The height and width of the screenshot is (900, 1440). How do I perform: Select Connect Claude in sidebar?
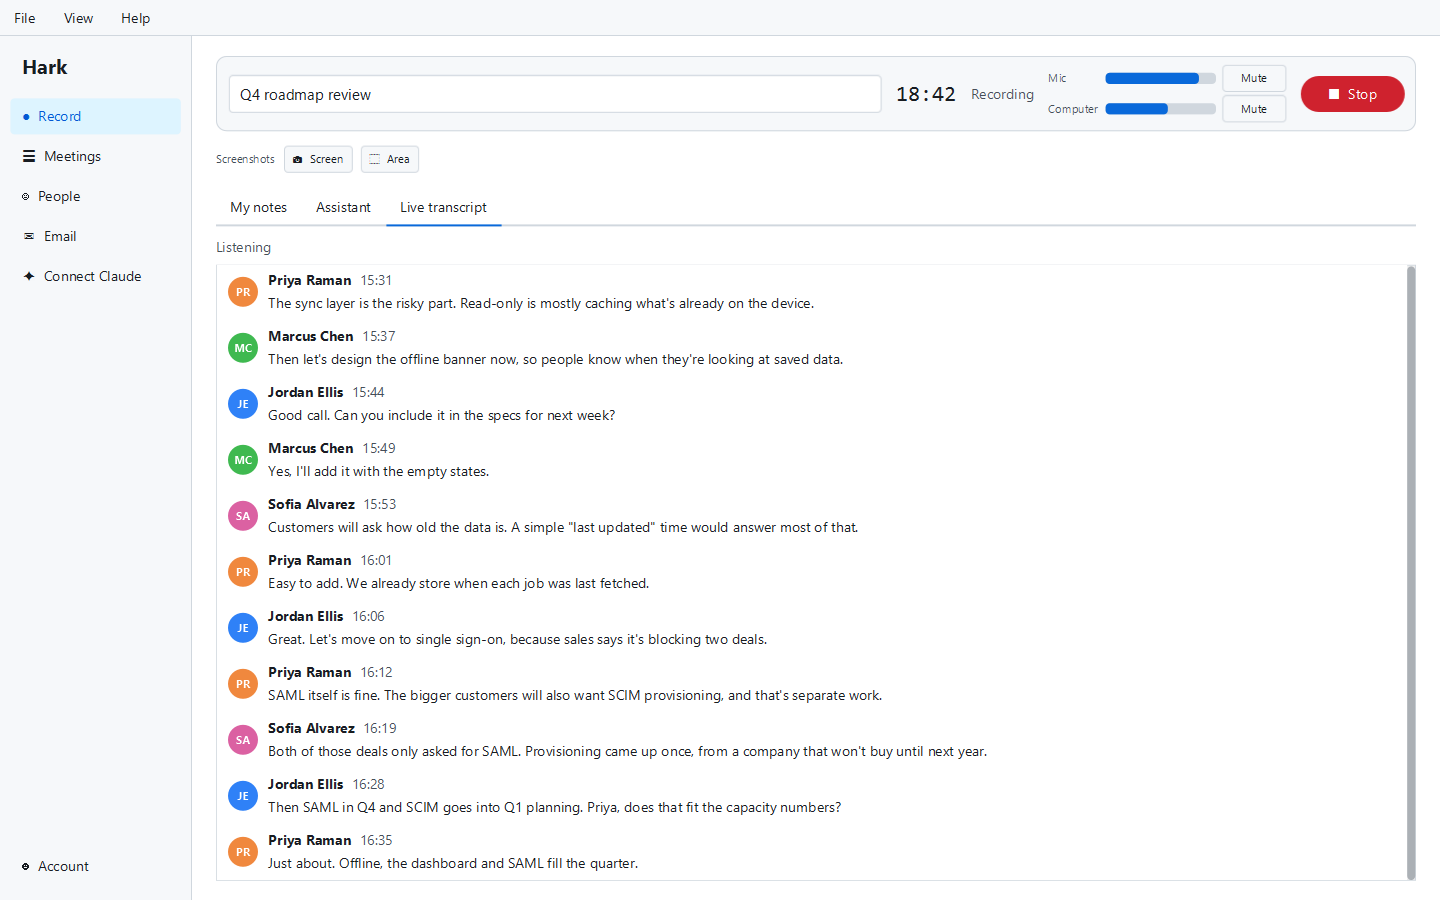(x=96, y=276)
